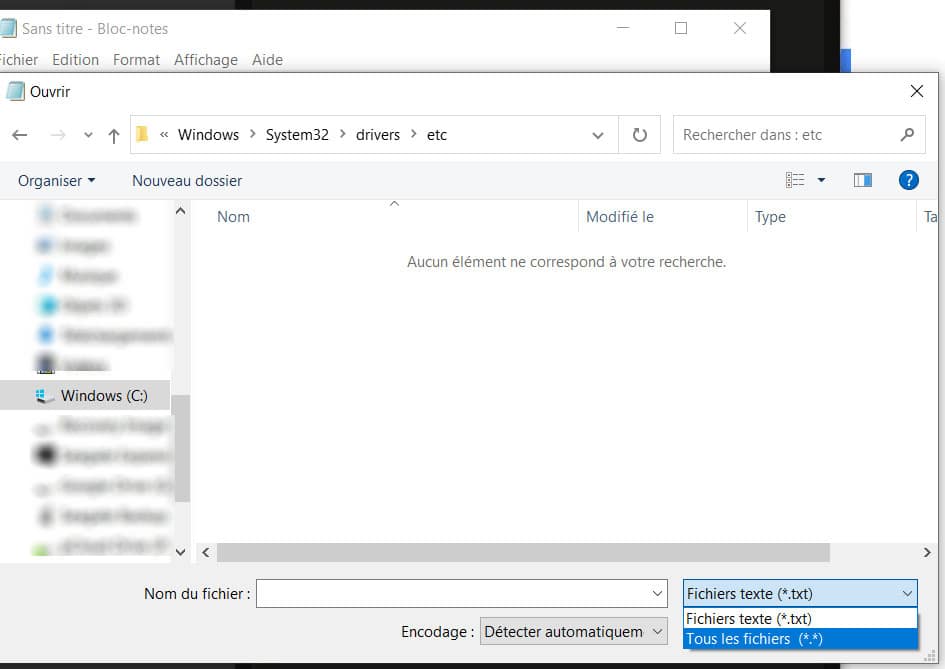The height and width of the screenshot is (669, 945).
Task: Open the Affichage menu
Action: [x=206, y=60]
